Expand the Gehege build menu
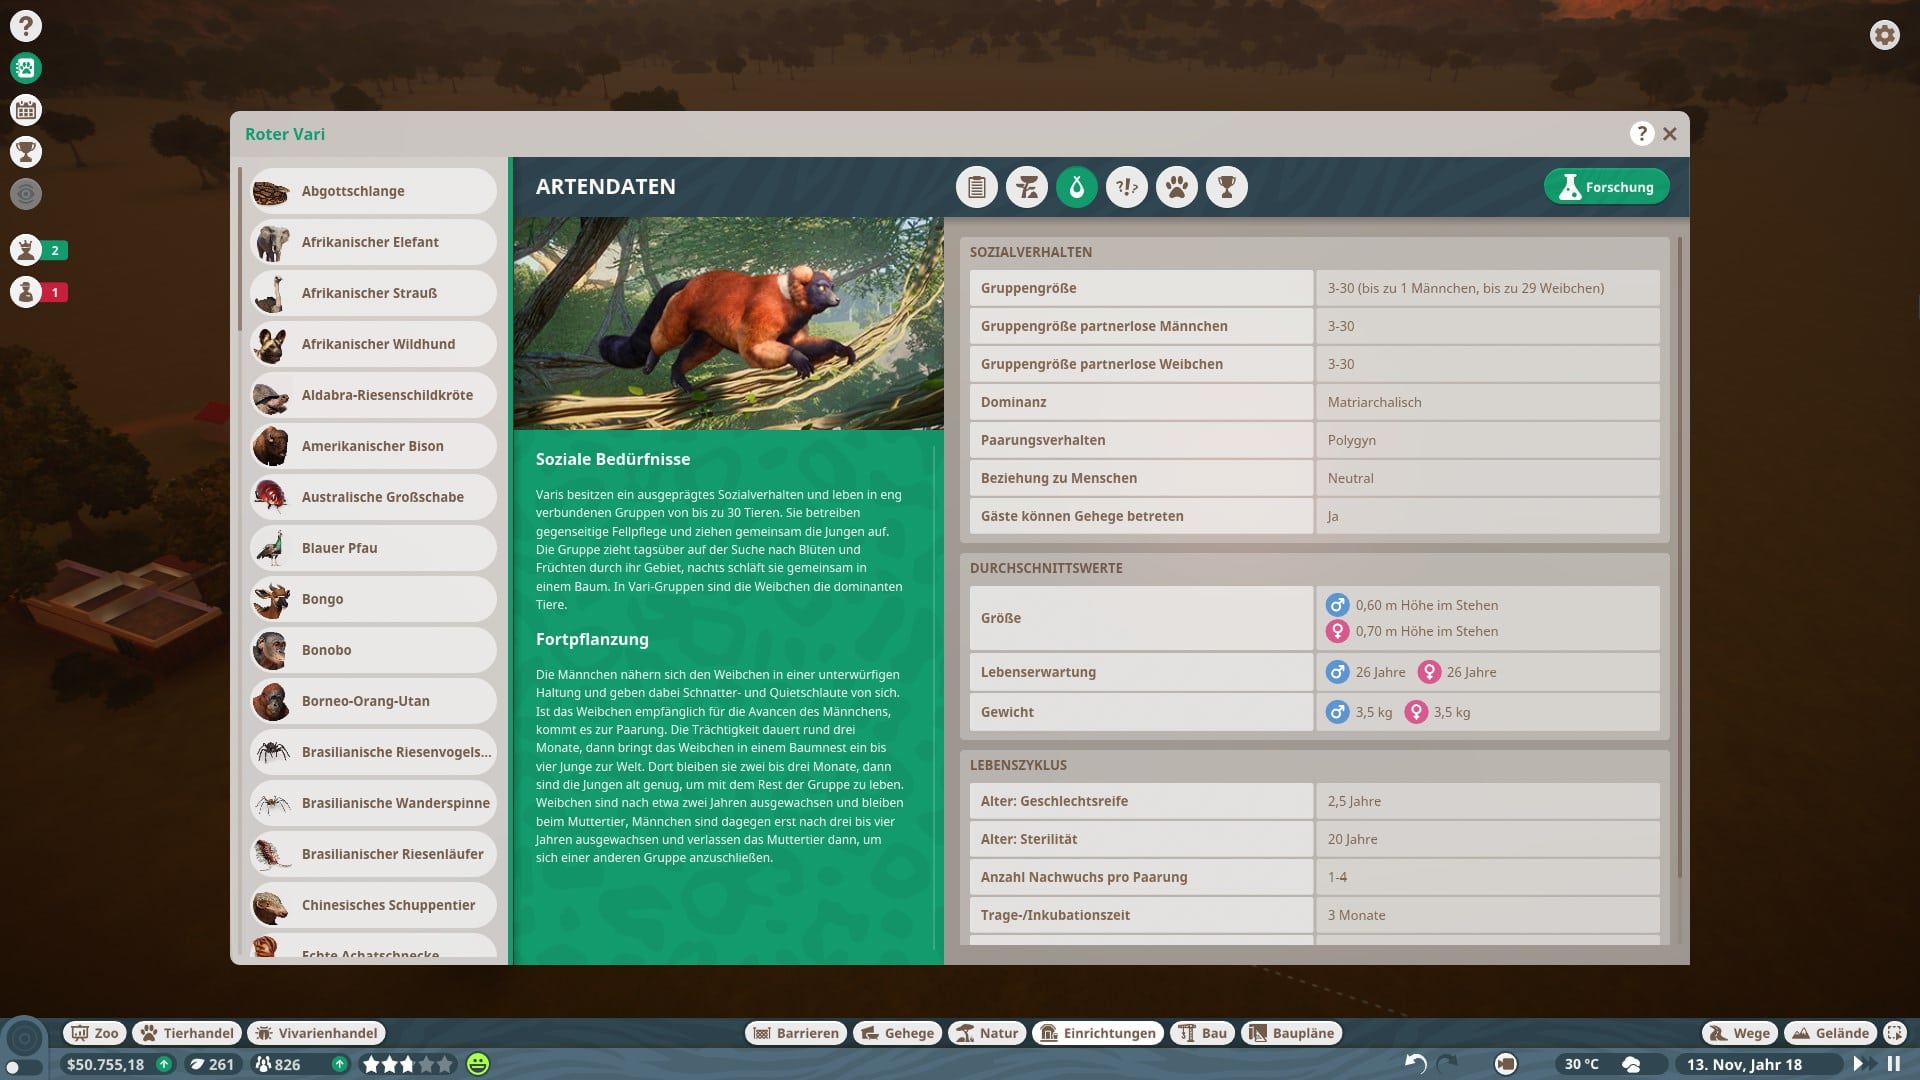Image resolution: width=1920 pixels, height=1080 pixels. [897, 1033]
